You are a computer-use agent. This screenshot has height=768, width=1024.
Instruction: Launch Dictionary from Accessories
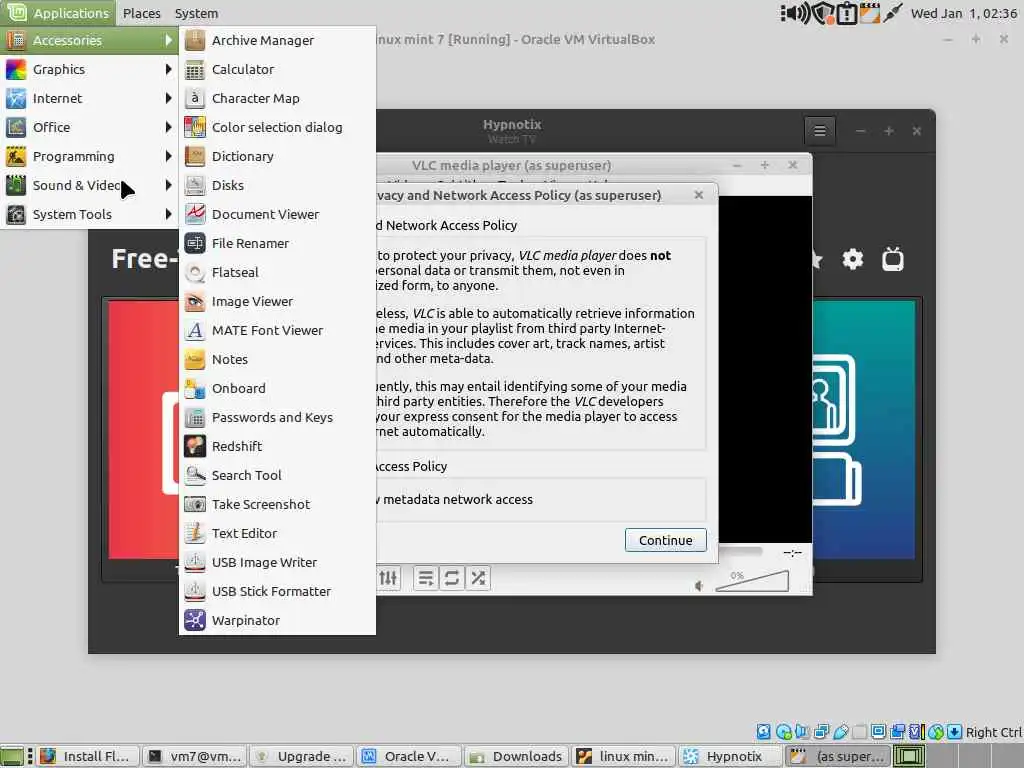[277, 157]
